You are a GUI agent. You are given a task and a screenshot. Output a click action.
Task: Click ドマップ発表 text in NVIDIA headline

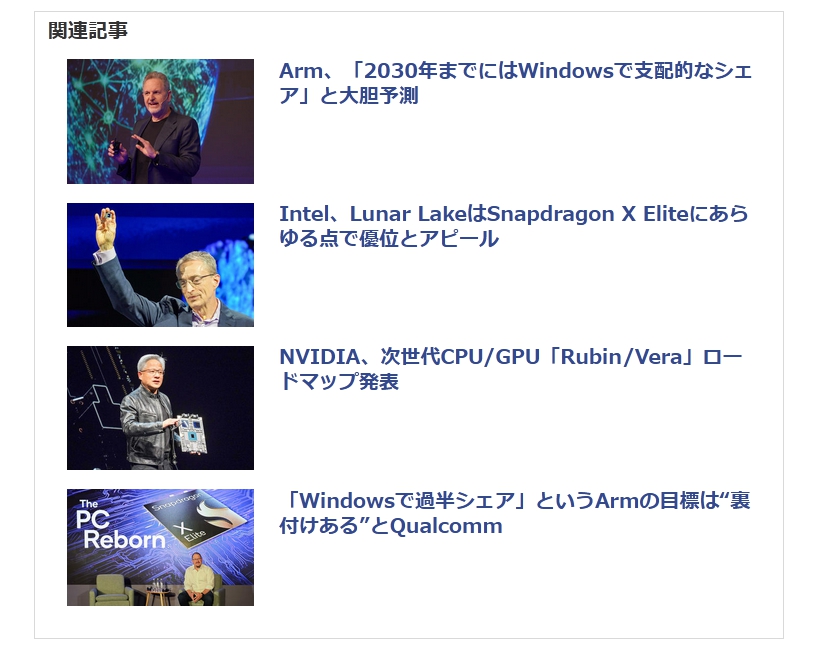pyautogui.click(x=339, y=382)
